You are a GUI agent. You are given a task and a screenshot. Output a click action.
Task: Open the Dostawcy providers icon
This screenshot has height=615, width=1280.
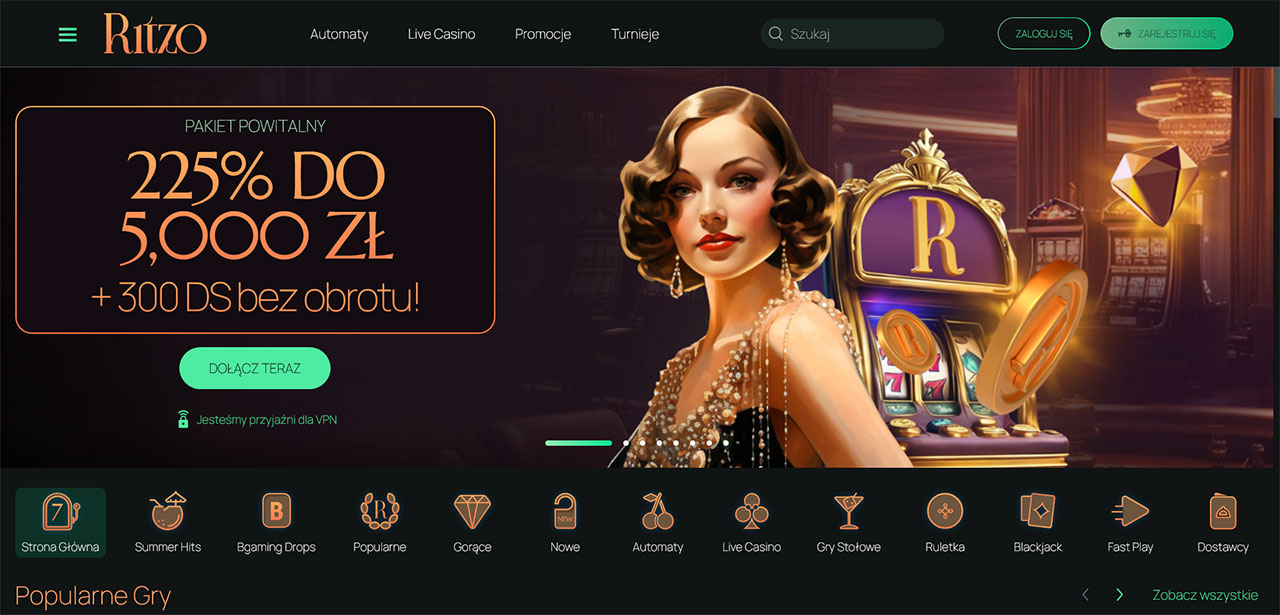pos(1222,511)
